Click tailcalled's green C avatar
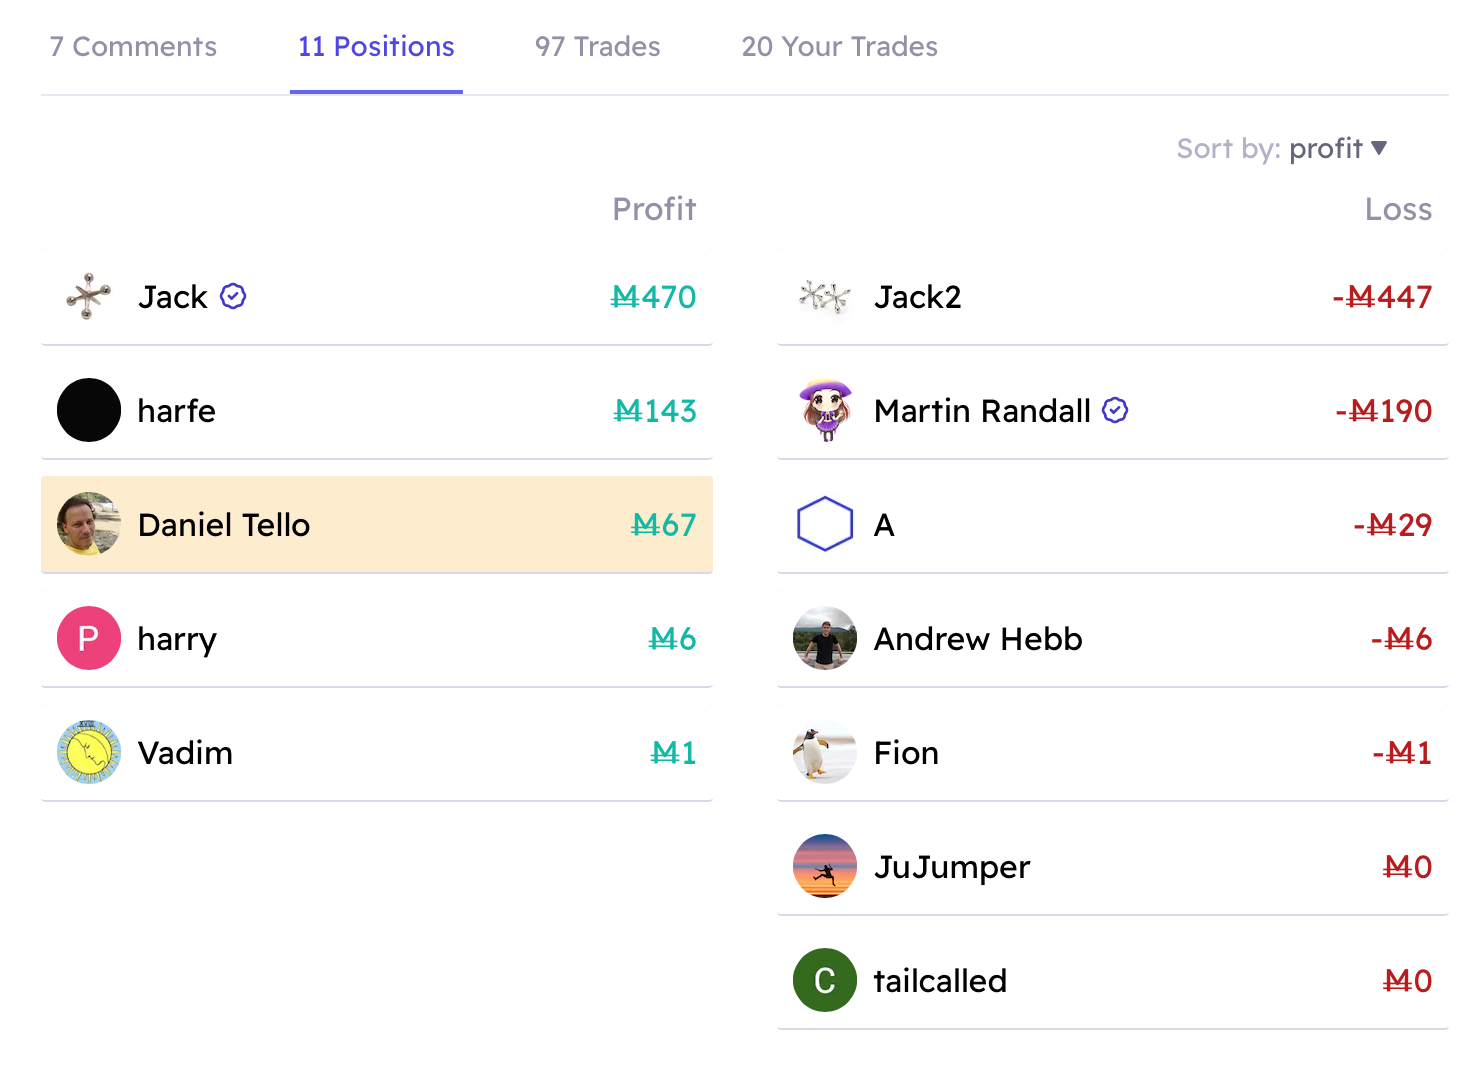 click(x=825, y=980)
